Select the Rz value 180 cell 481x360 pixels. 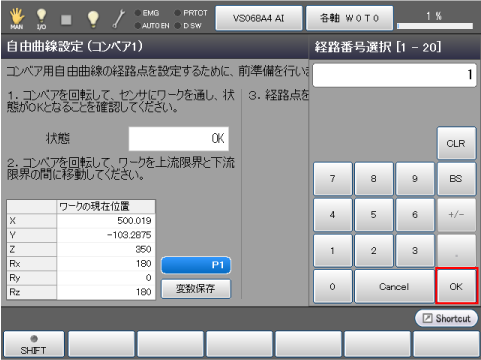coord(106,292)
